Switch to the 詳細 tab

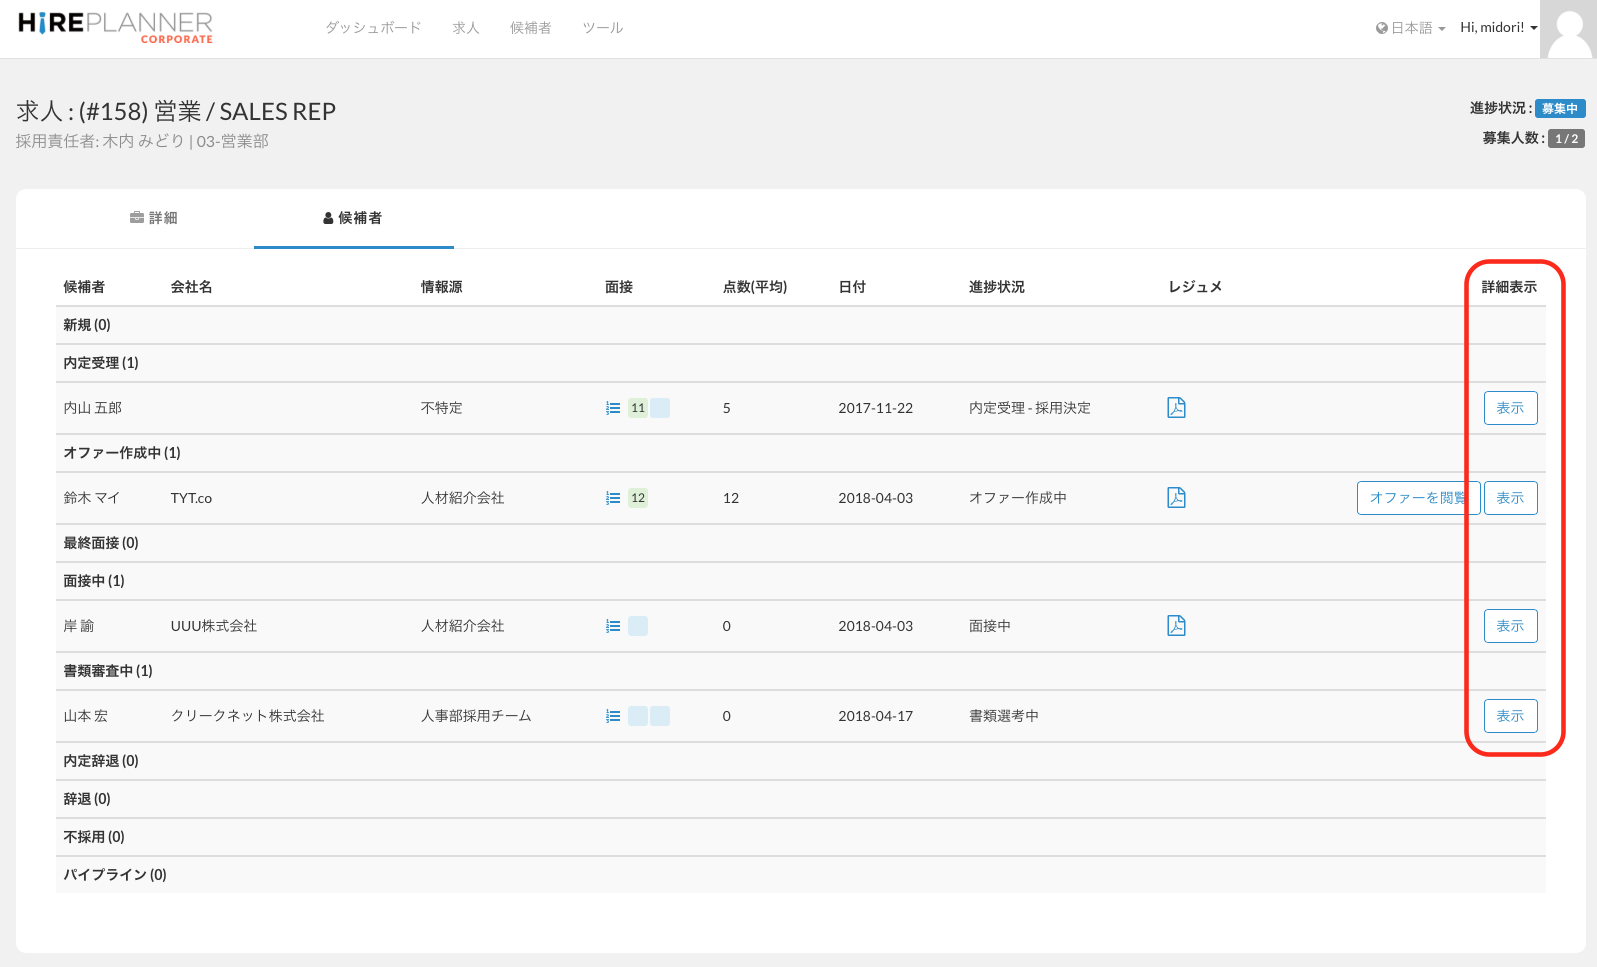point(154,218)
